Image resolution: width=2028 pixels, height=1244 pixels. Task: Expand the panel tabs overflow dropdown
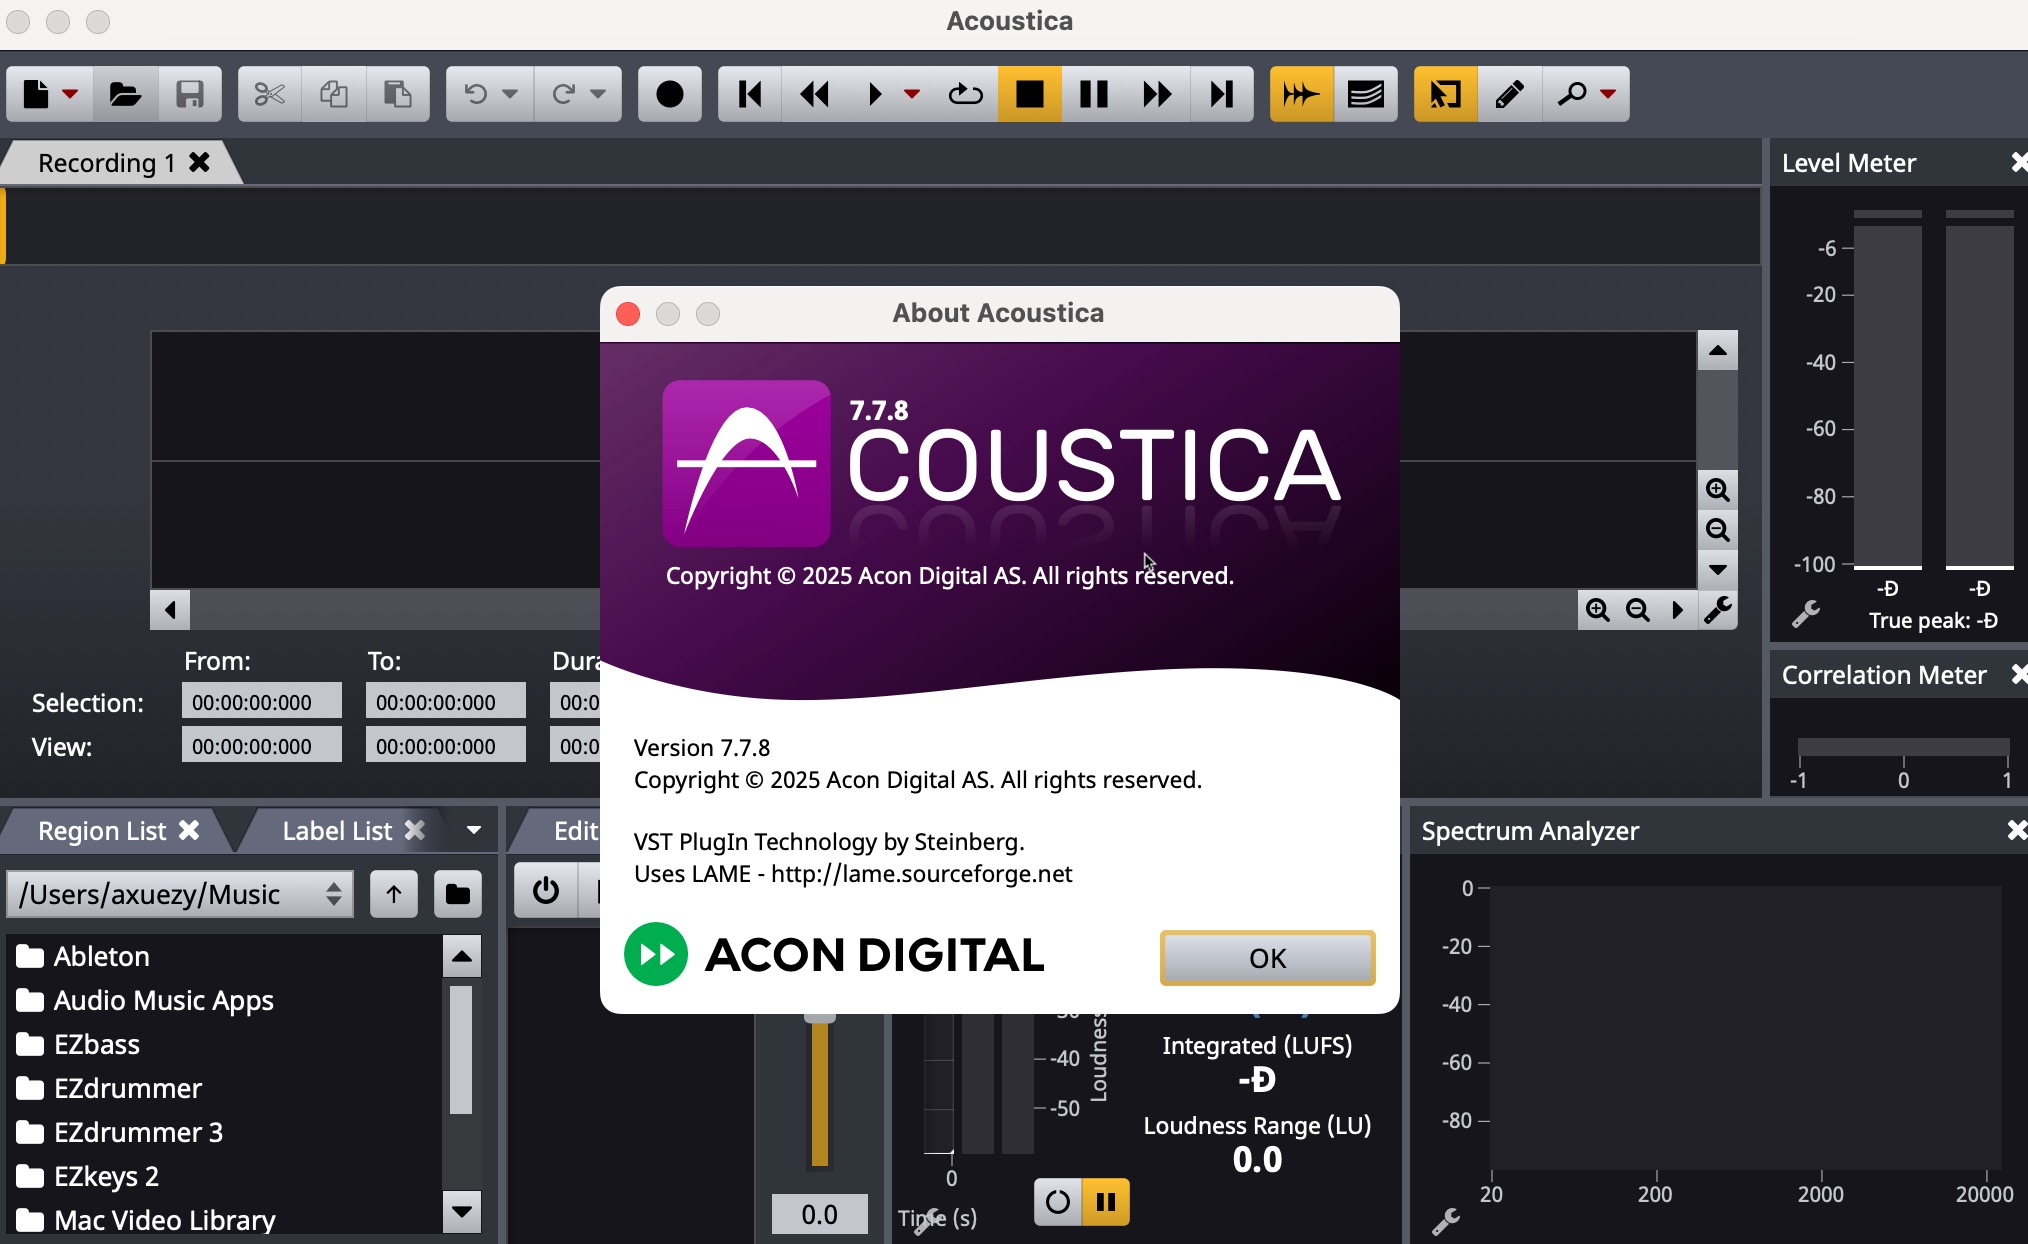coord(474,830)
